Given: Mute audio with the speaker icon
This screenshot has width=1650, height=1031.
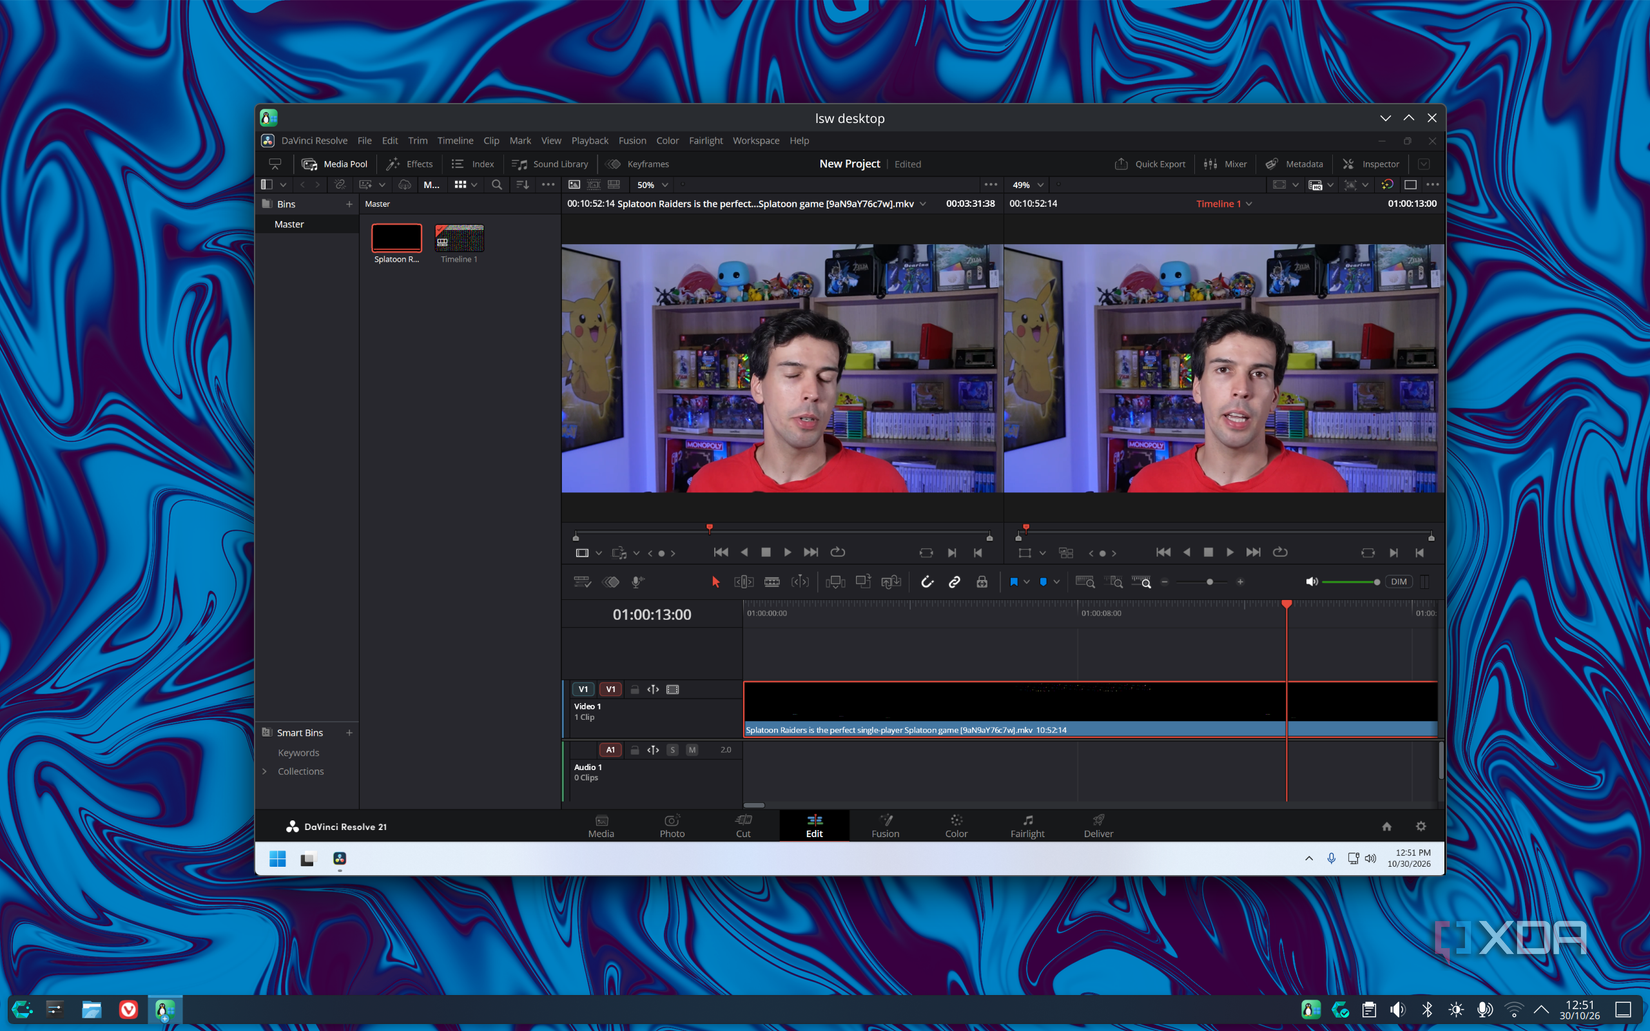Looking at the screenshot, I should [1312, 582].
